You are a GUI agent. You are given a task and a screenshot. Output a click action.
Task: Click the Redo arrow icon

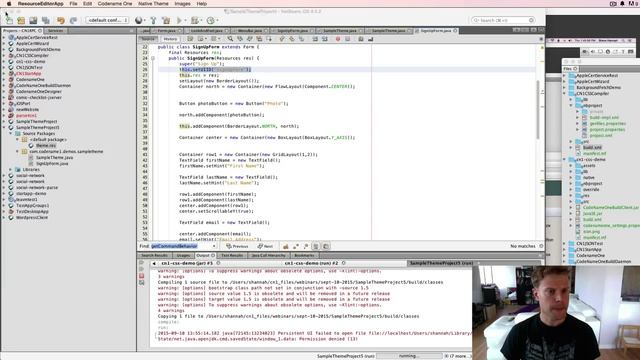(x=73, y=20)
